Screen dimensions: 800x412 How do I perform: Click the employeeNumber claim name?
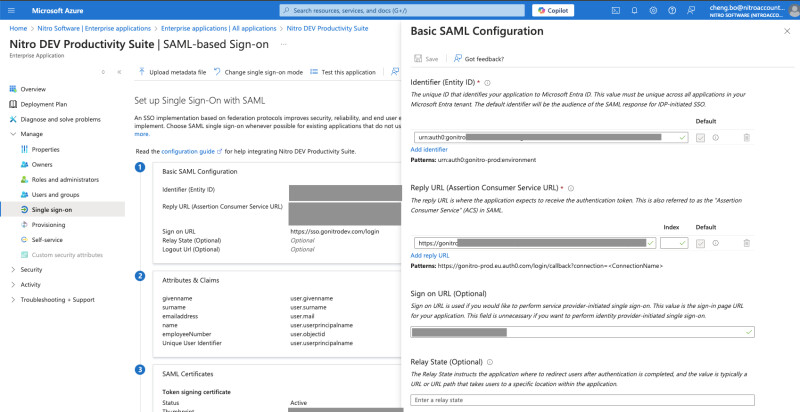point(185,334)
